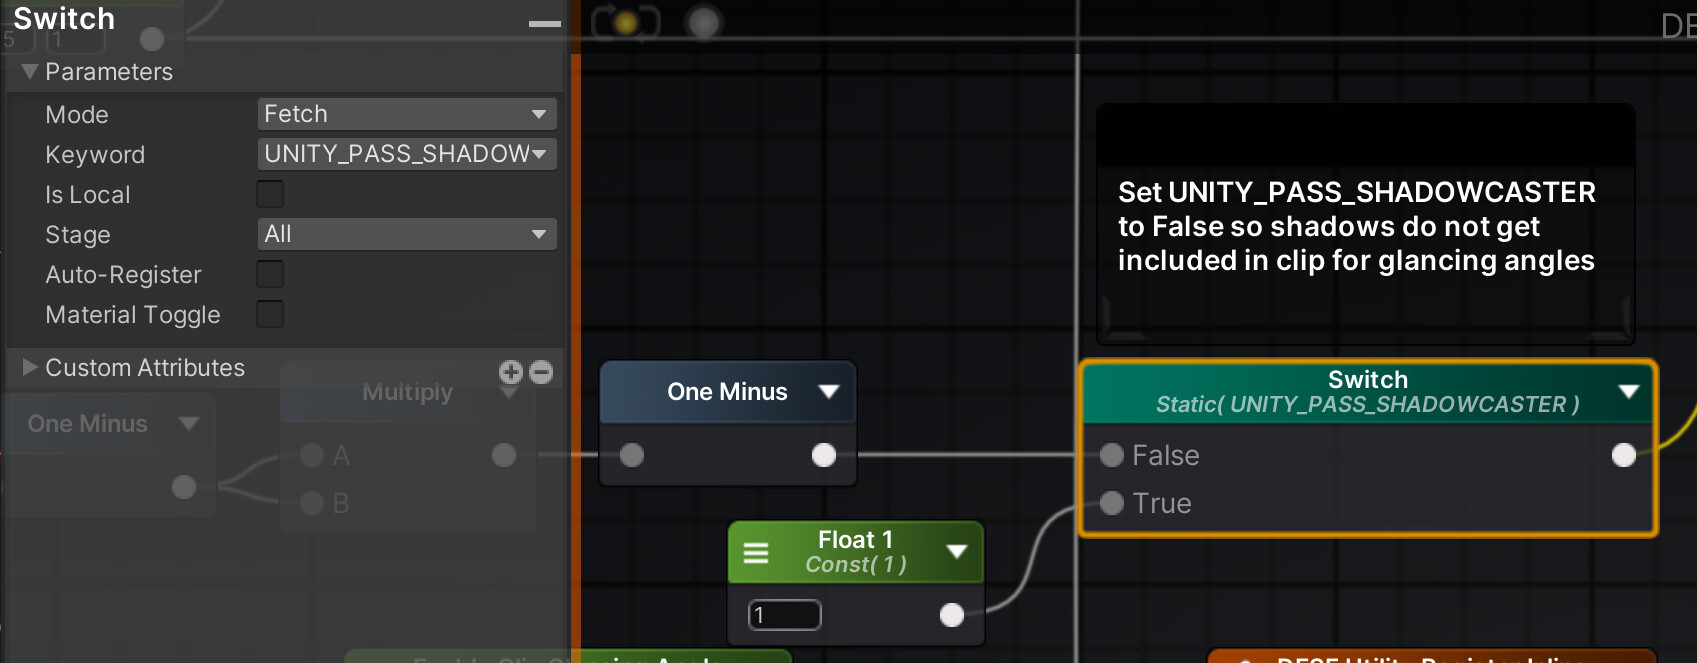Click the Switch node True input port
This screenshot has width=1697, height=663.
(x=1112, y=503)
